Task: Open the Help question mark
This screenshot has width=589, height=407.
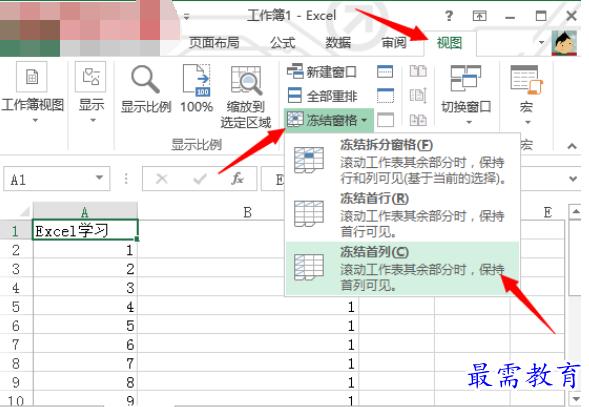Action: point(449,16)
